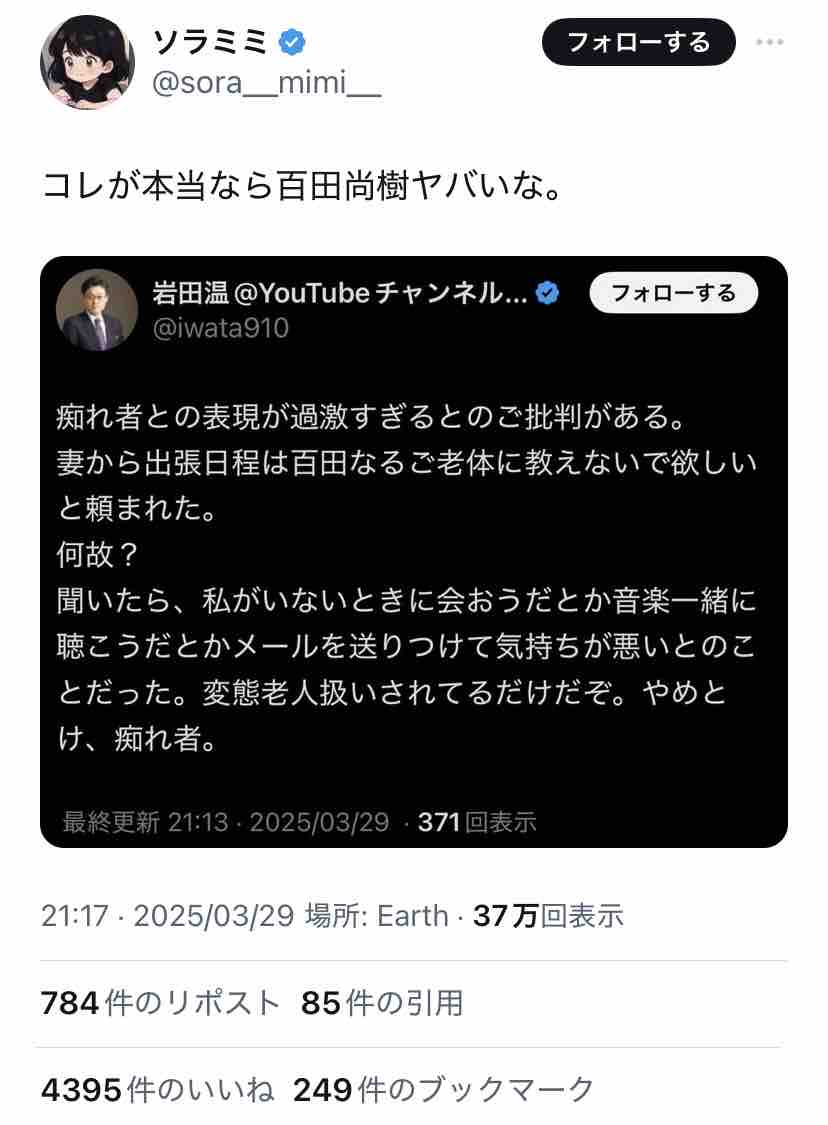Screen dimensions: 828x1125
Task: Click the 岩田温 @YouTubeチャンネル display name
Action: pos(338,293)
